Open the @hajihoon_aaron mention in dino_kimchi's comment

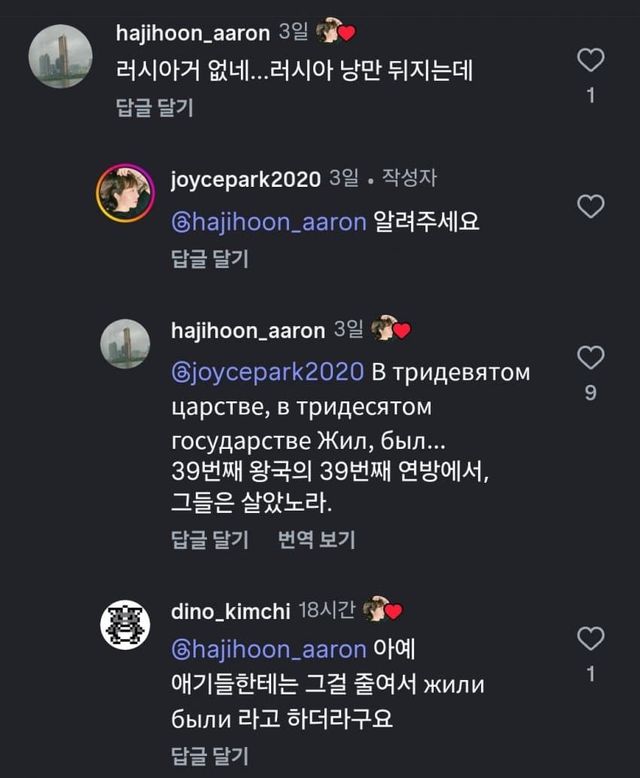pyautogui.click(x=269, y=650)
